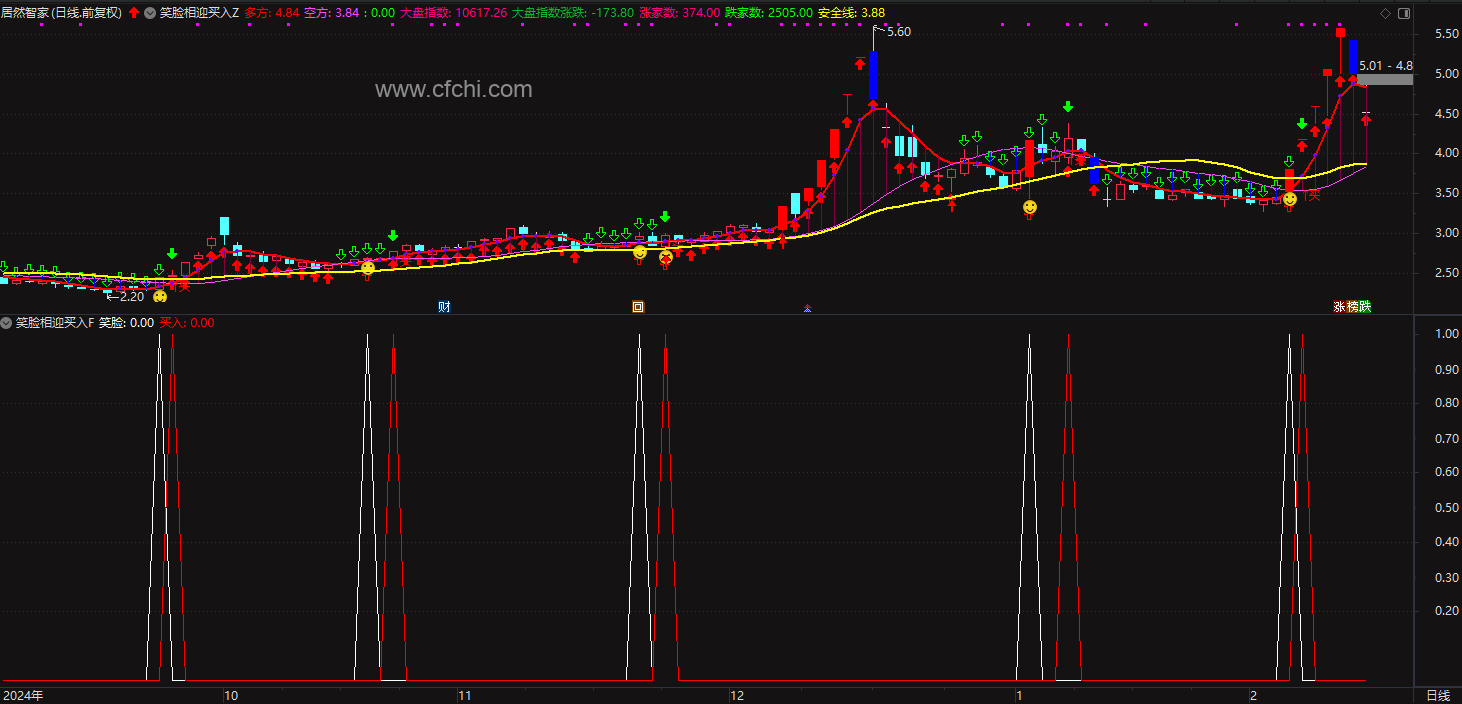Viewport: 1462px width, 704px height.
Task: Click the 居然智家 (日线,前复权) title
Action: click(61, 13)
